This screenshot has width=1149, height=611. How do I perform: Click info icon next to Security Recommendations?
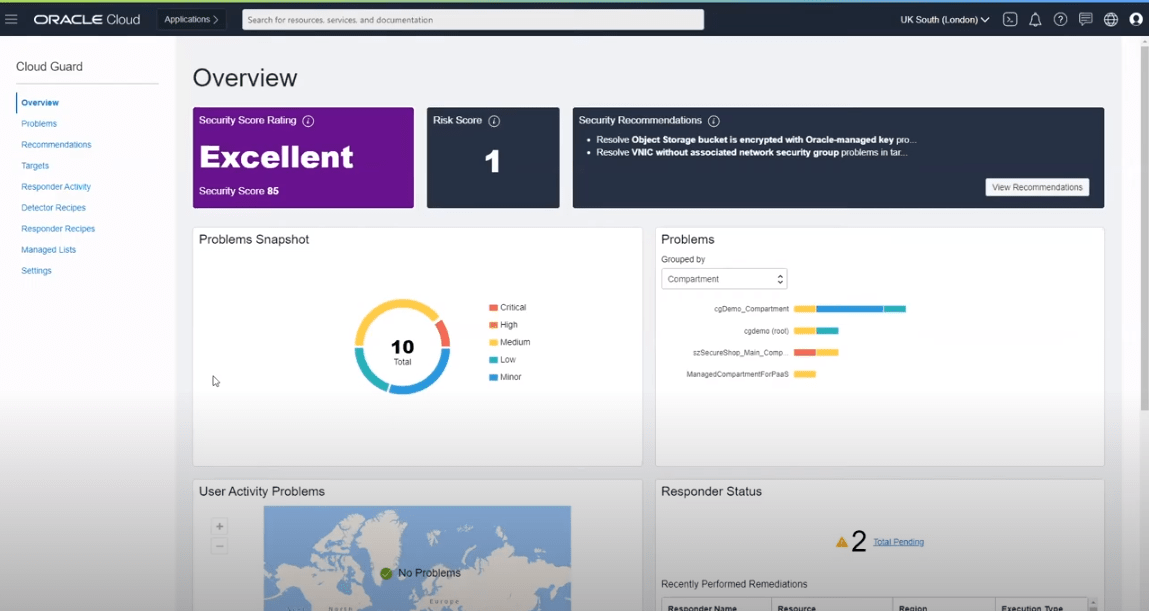[x=714, y=121]
